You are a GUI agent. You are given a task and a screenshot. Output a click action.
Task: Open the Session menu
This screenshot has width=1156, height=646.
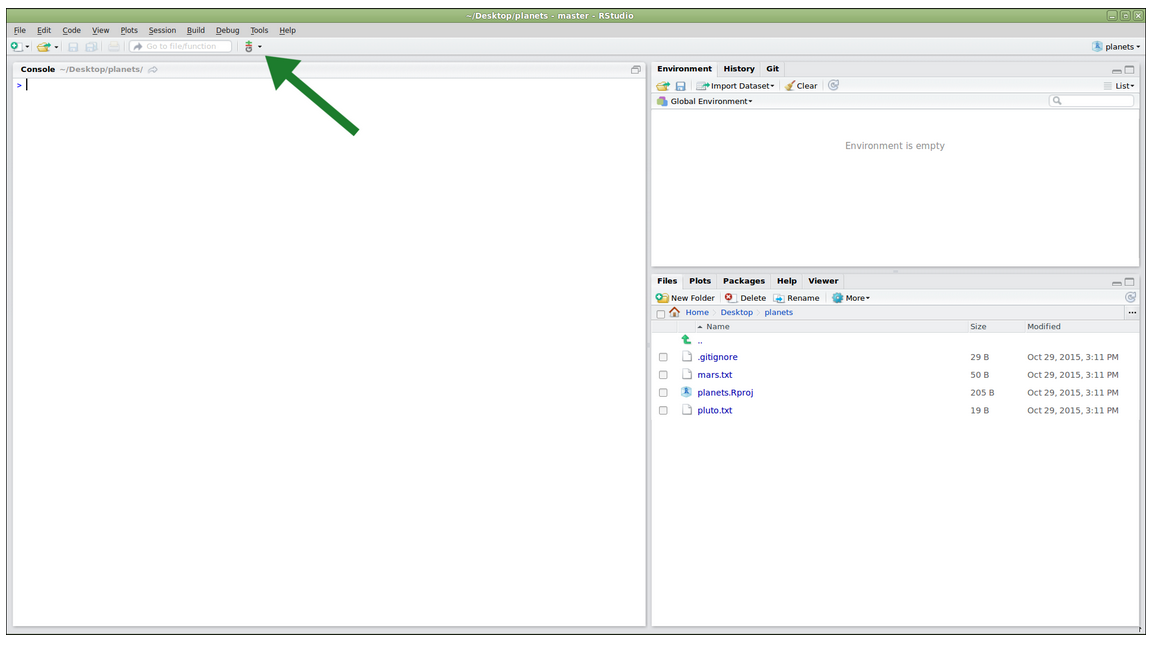tap(162, 31)
